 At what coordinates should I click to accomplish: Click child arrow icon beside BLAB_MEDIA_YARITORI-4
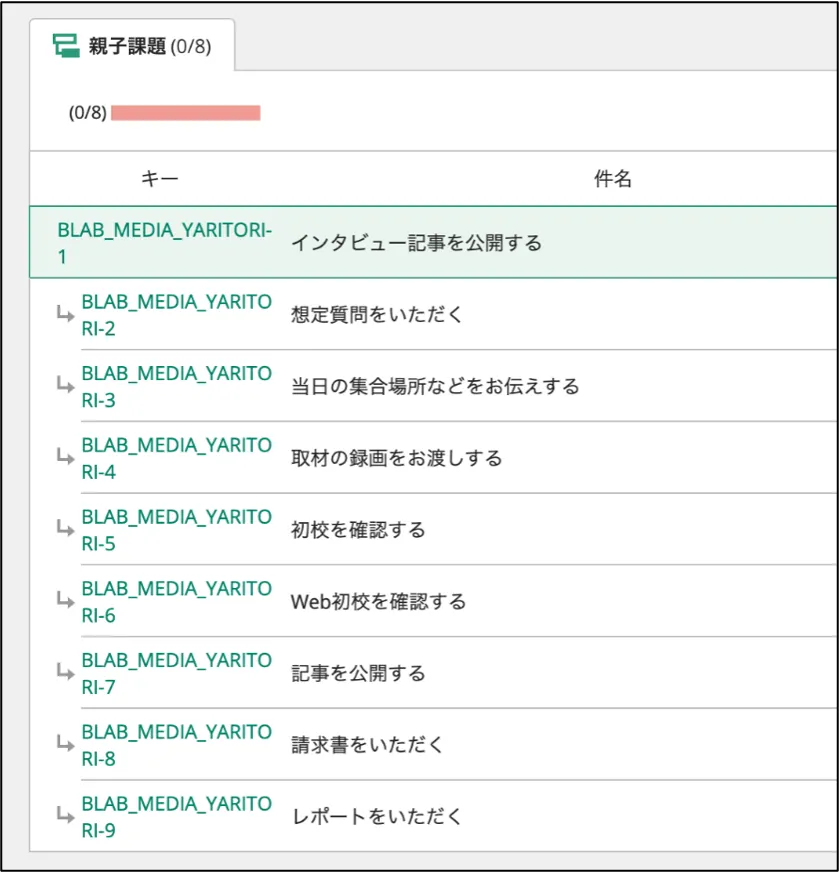[65, 458]
